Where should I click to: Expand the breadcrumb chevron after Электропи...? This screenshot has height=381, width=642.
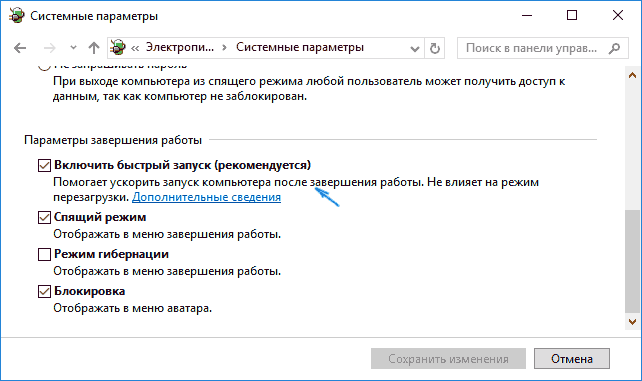pyautogui.click(x=224, y=47)
